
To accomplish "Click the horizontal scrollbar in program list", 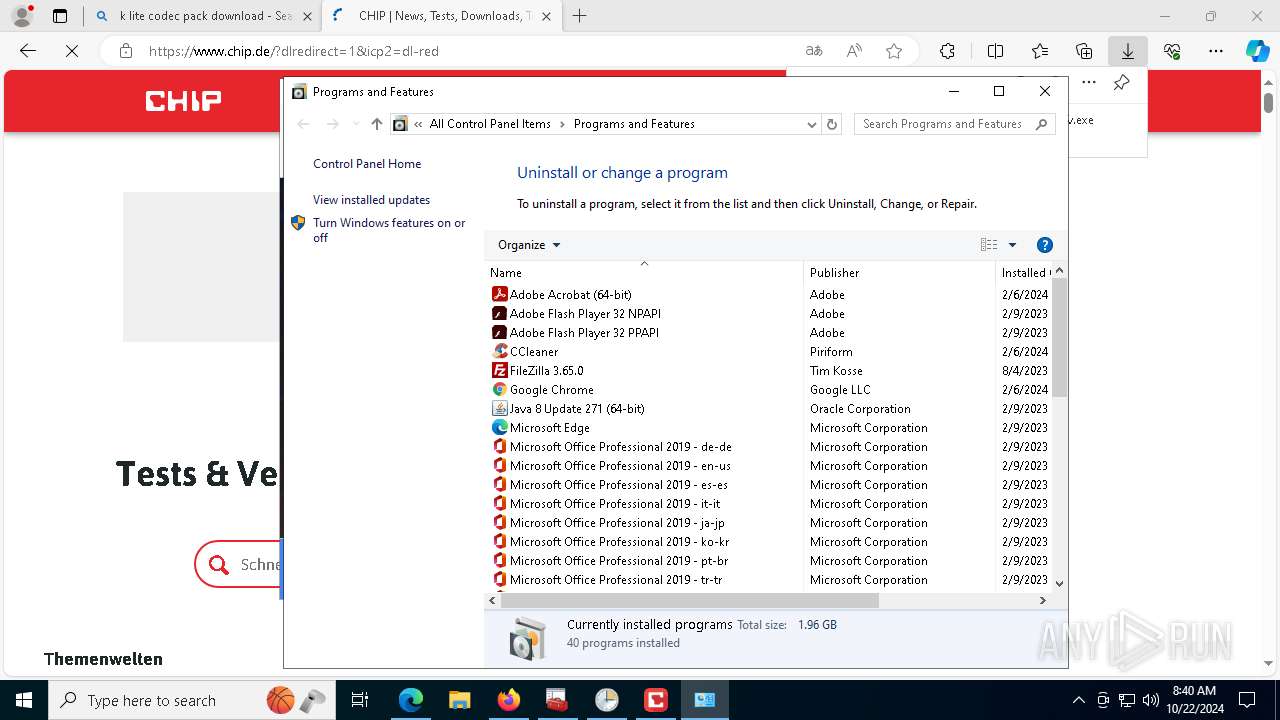I will coord(689,601).
